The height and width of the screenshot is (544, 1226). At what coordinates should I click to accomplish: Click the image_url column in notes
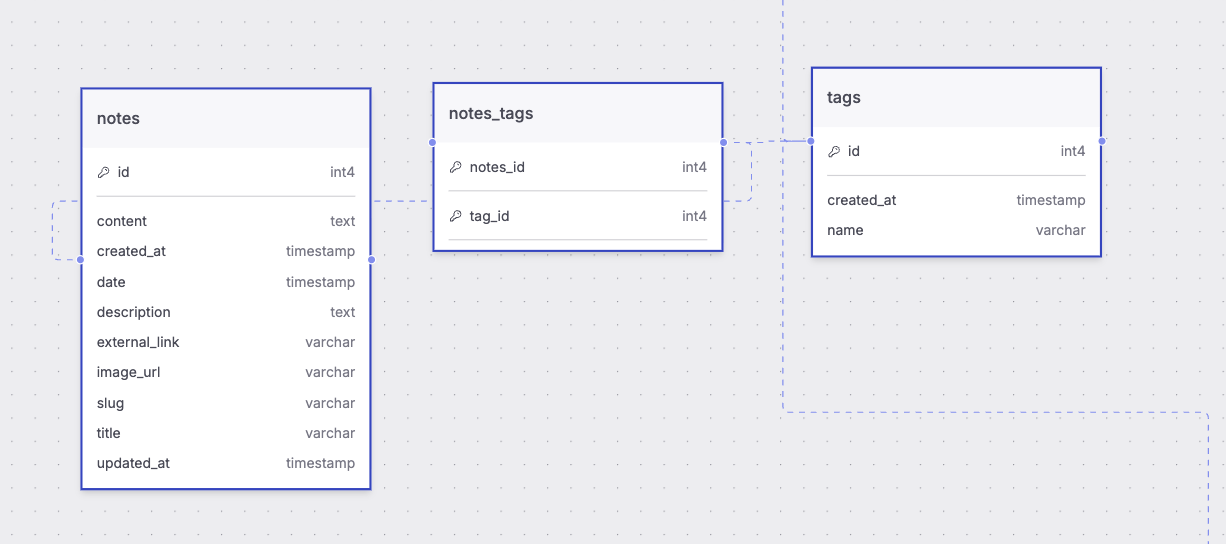pos(226,372)
